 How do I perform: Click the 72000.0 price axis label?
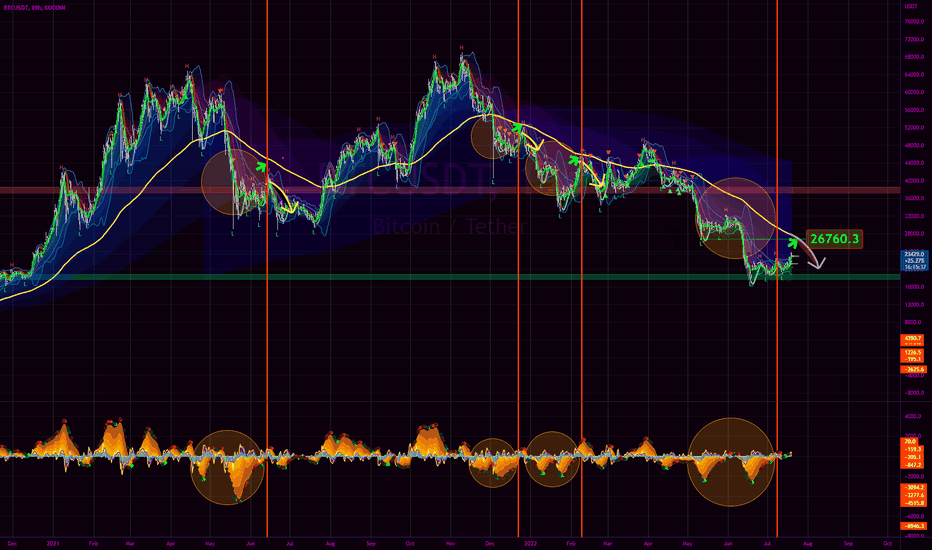click(x=914, y=39)
